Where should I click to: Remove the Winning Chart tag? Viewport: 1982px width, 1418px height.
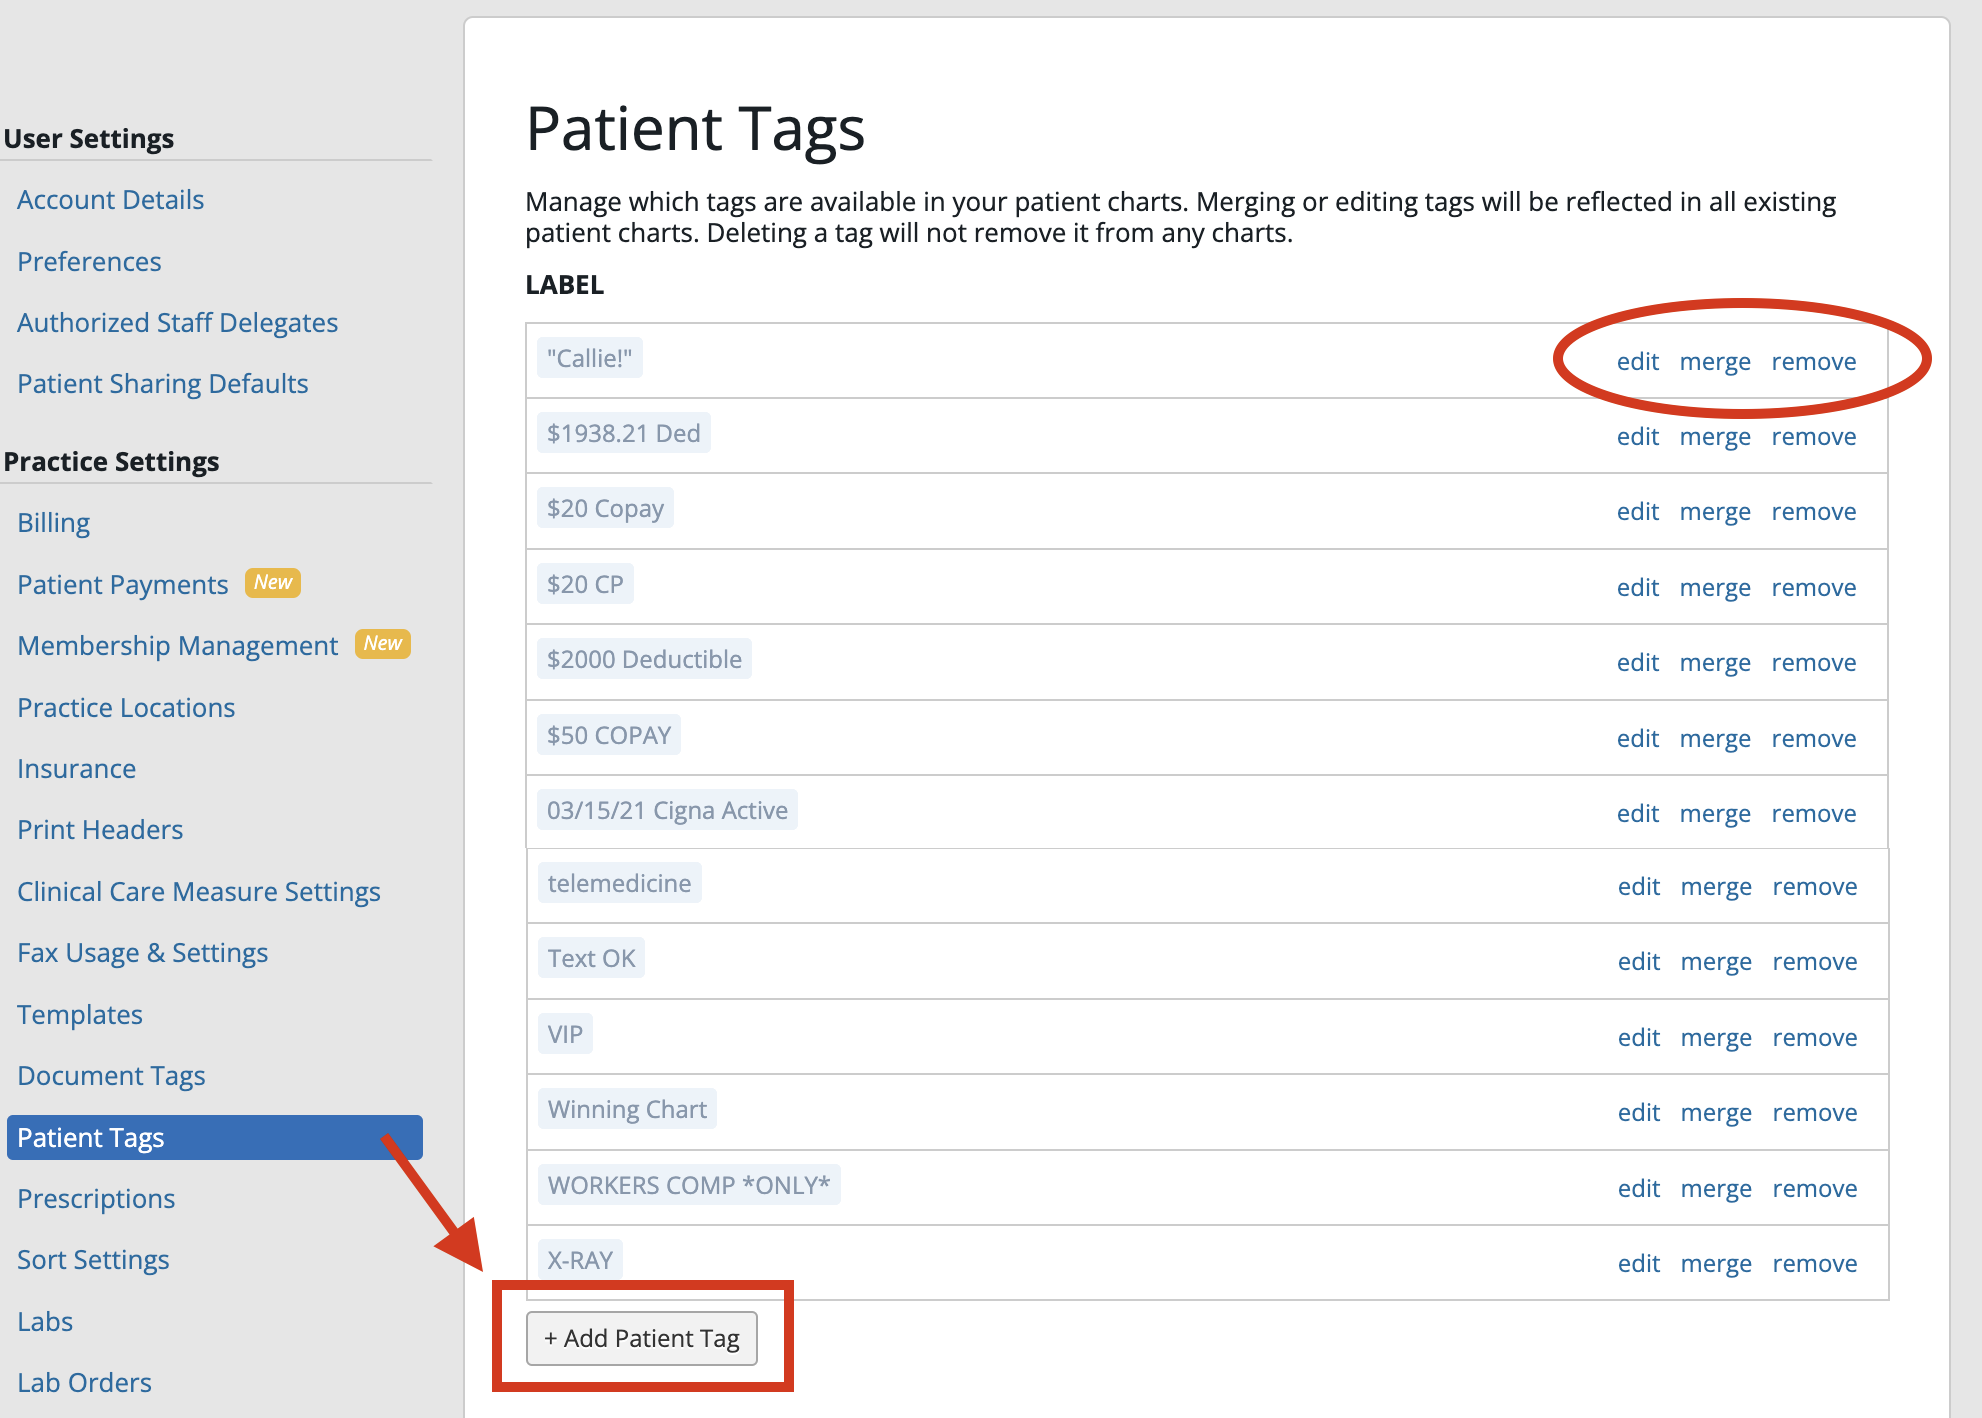[x=1813, y=1112]
